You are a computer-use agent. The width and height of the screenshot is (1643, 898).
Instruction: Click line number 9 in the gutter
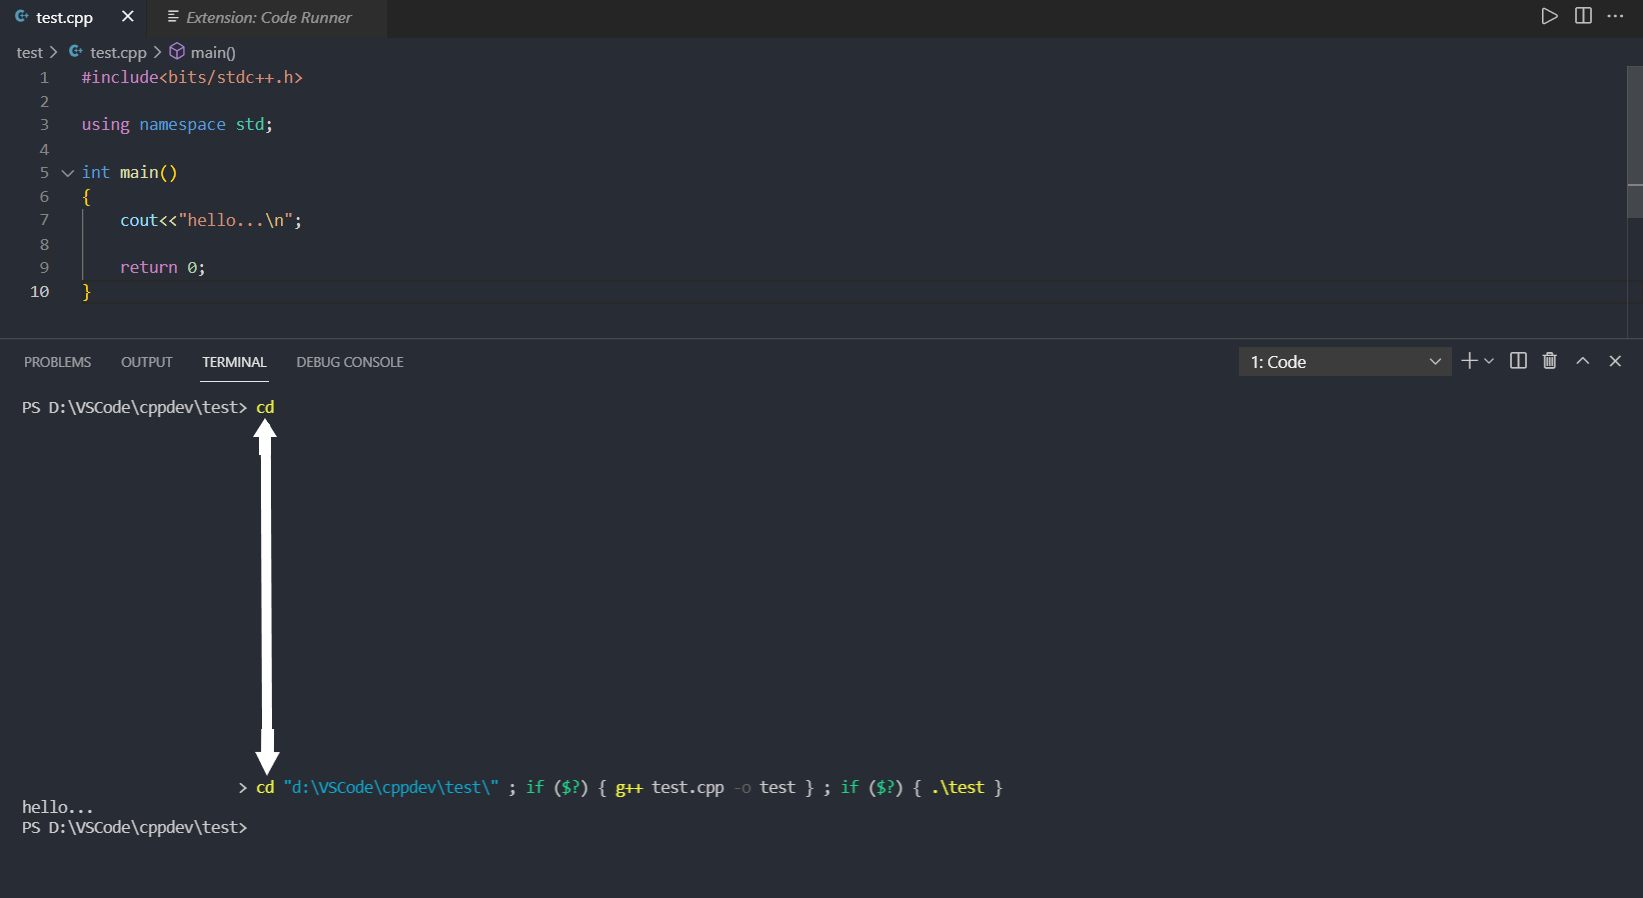(x=44, y=267)
